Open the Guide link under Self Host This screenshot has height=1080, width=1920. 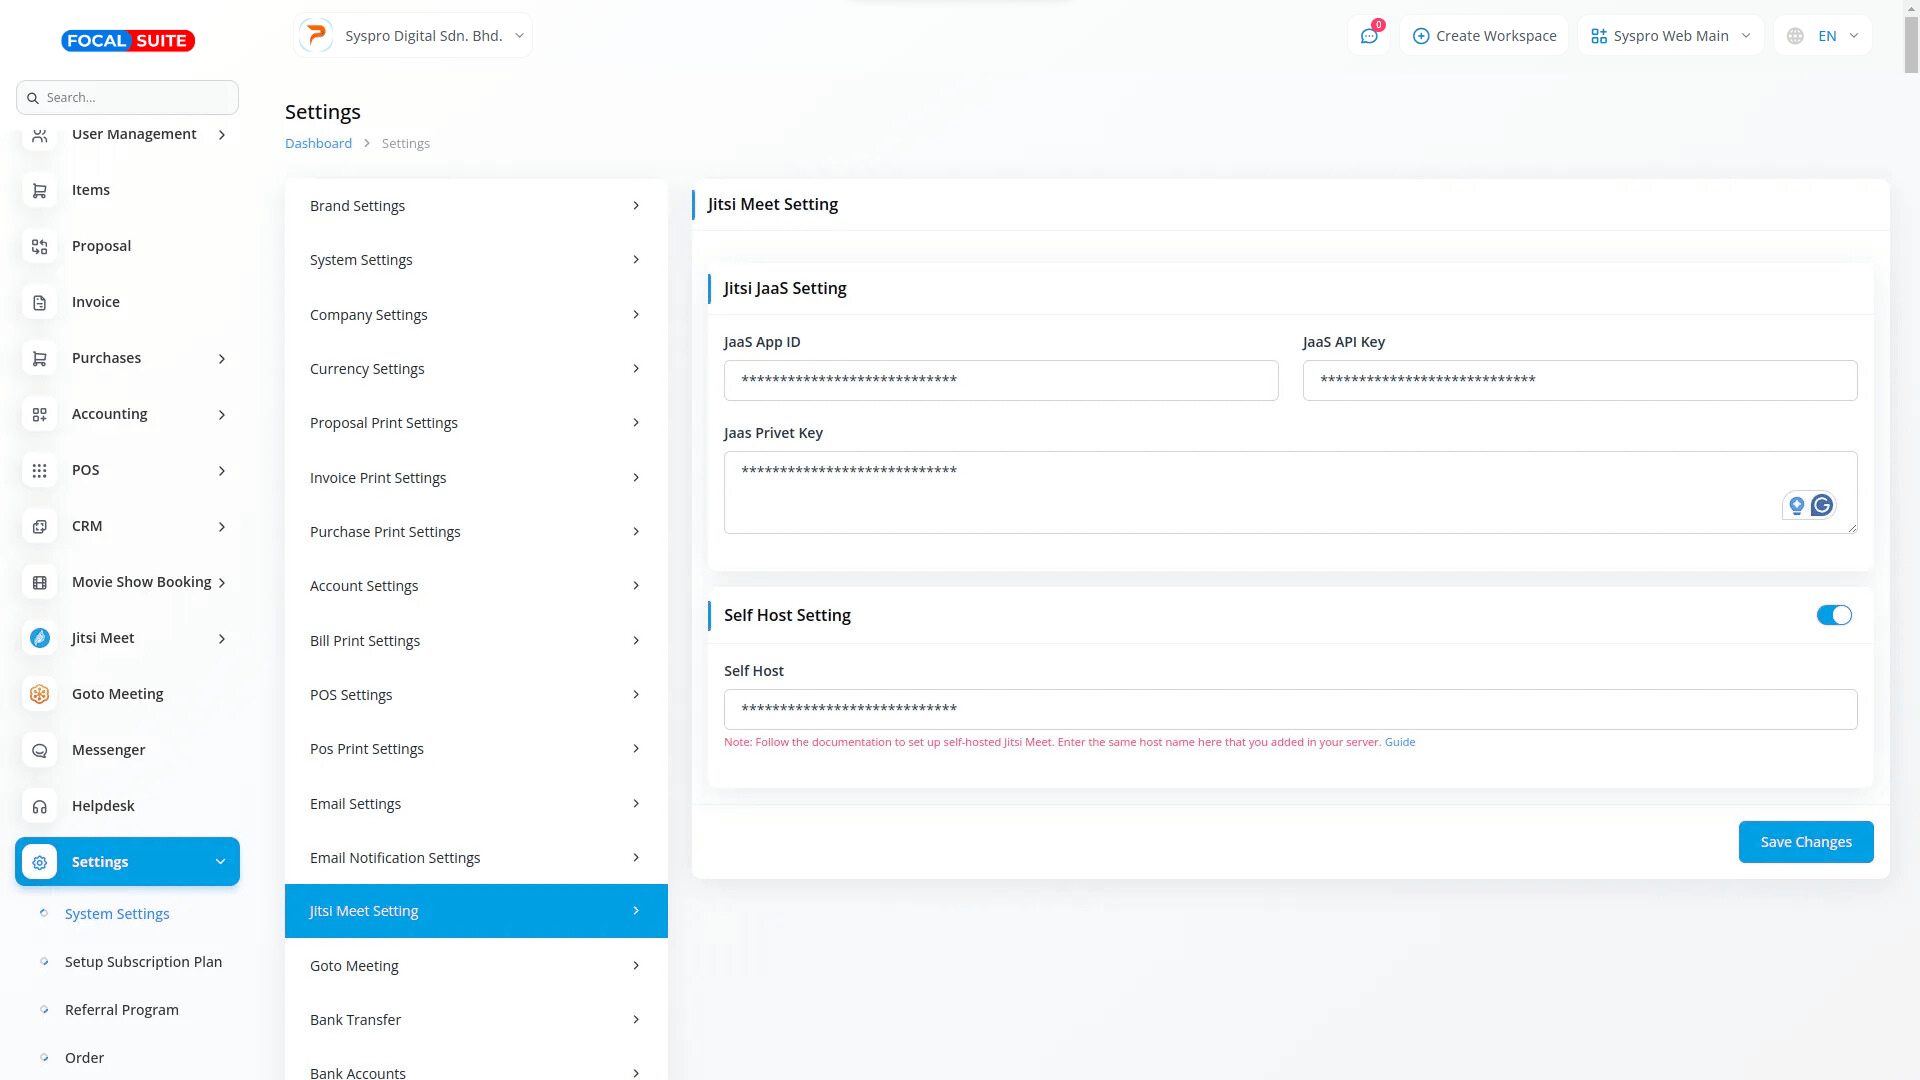[1399, 742]
